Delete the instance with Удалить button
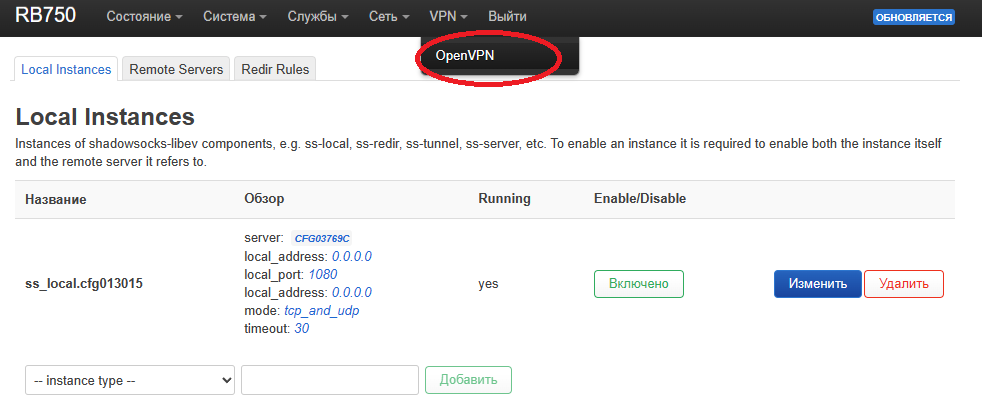Viewport: 982px width, 404px height. [903, 284]
